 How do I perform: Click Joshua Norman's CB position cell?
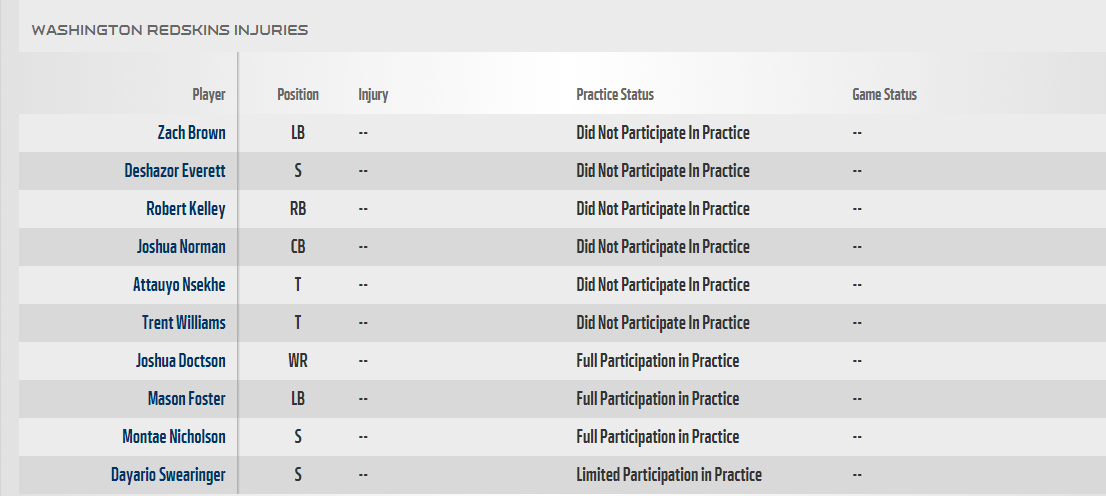(298, 247)
